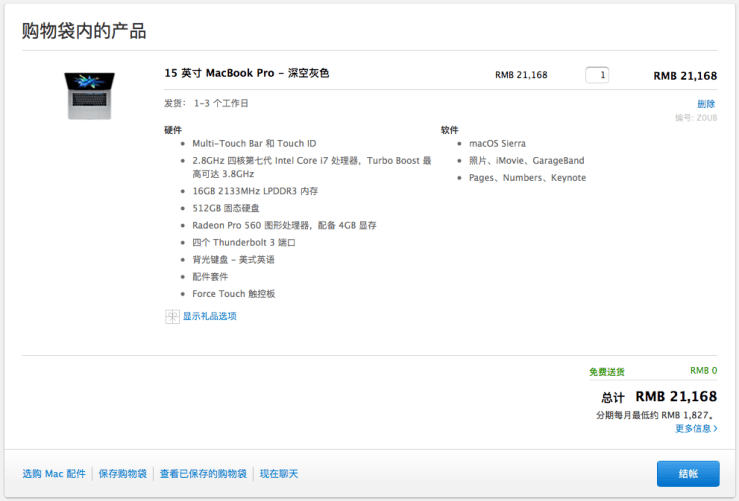The height and width of the screenshot is (501, 739).
Task: Open the 更多信息 link
Action: (692, 428)
